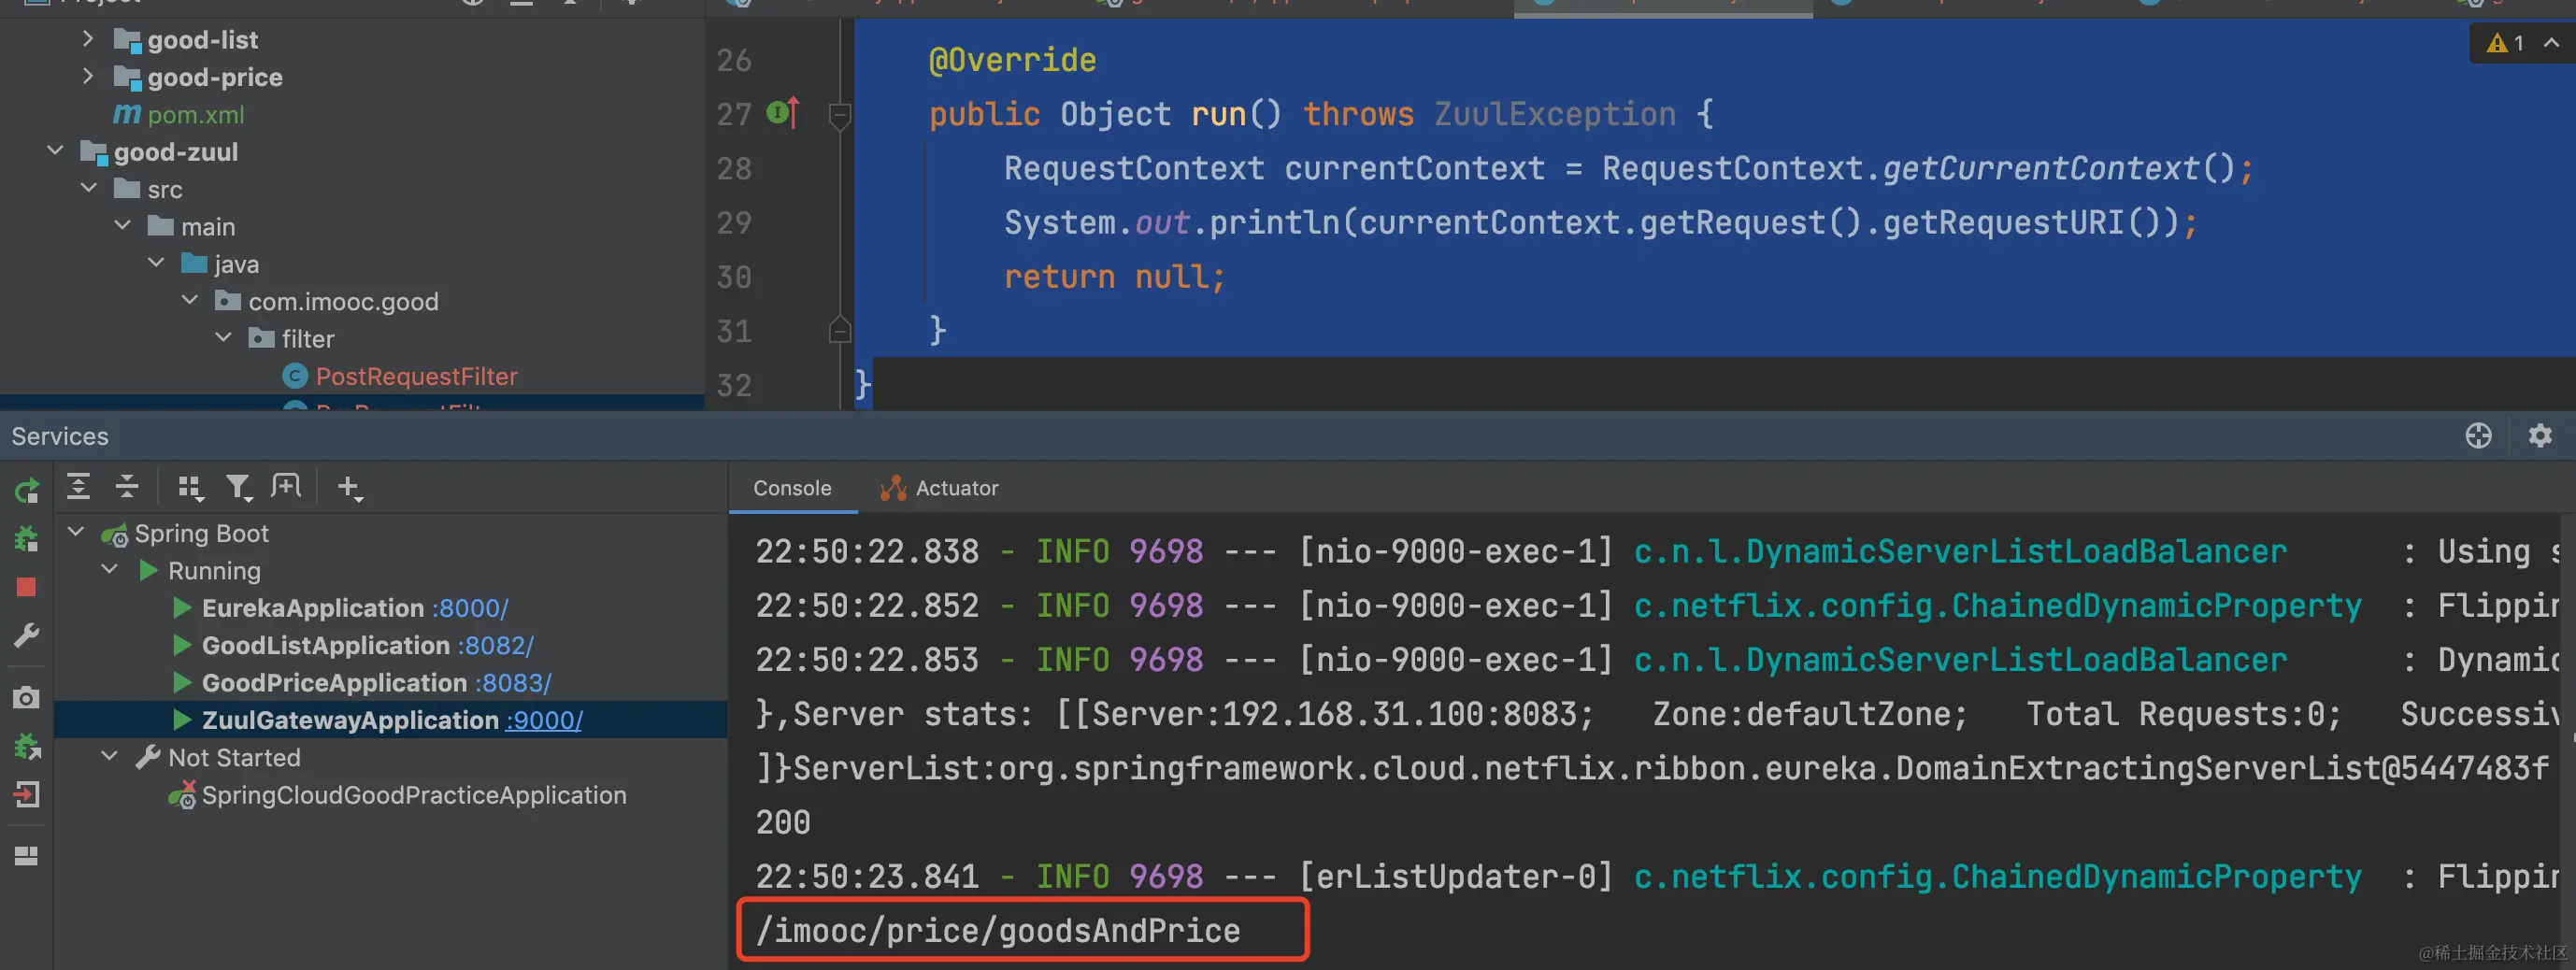Click the Rerun icon in the Services toolbar

click(27, 489)
